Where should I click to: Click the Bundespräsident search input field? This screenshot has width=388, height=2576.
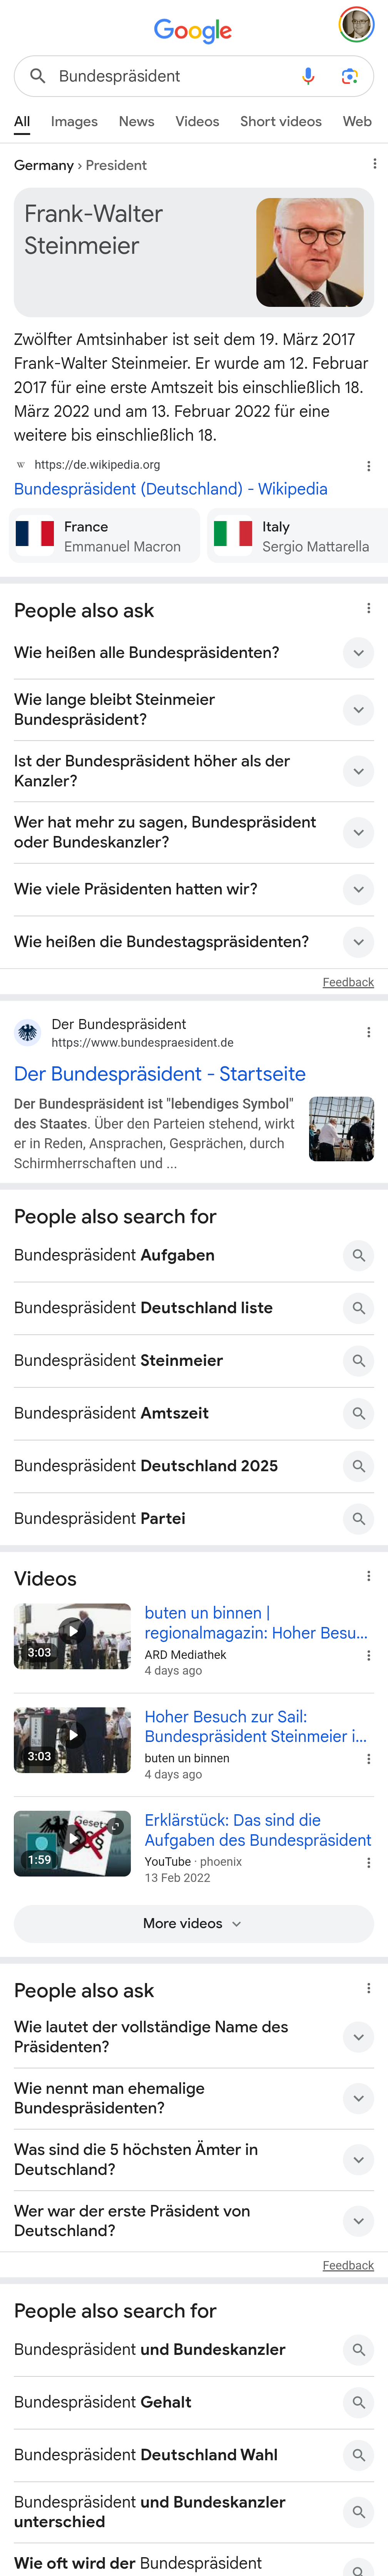[170, 76]
